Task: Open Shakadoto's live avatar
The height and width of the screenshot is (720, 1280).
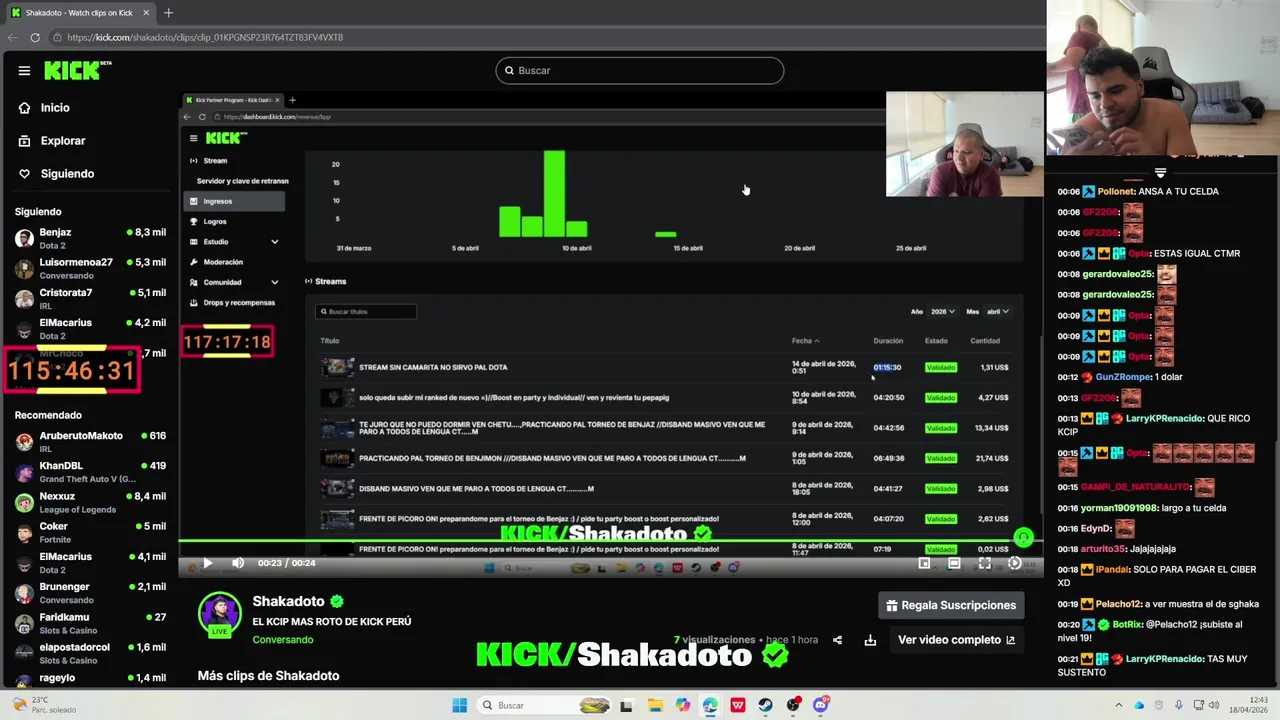Action: [219, 614]
